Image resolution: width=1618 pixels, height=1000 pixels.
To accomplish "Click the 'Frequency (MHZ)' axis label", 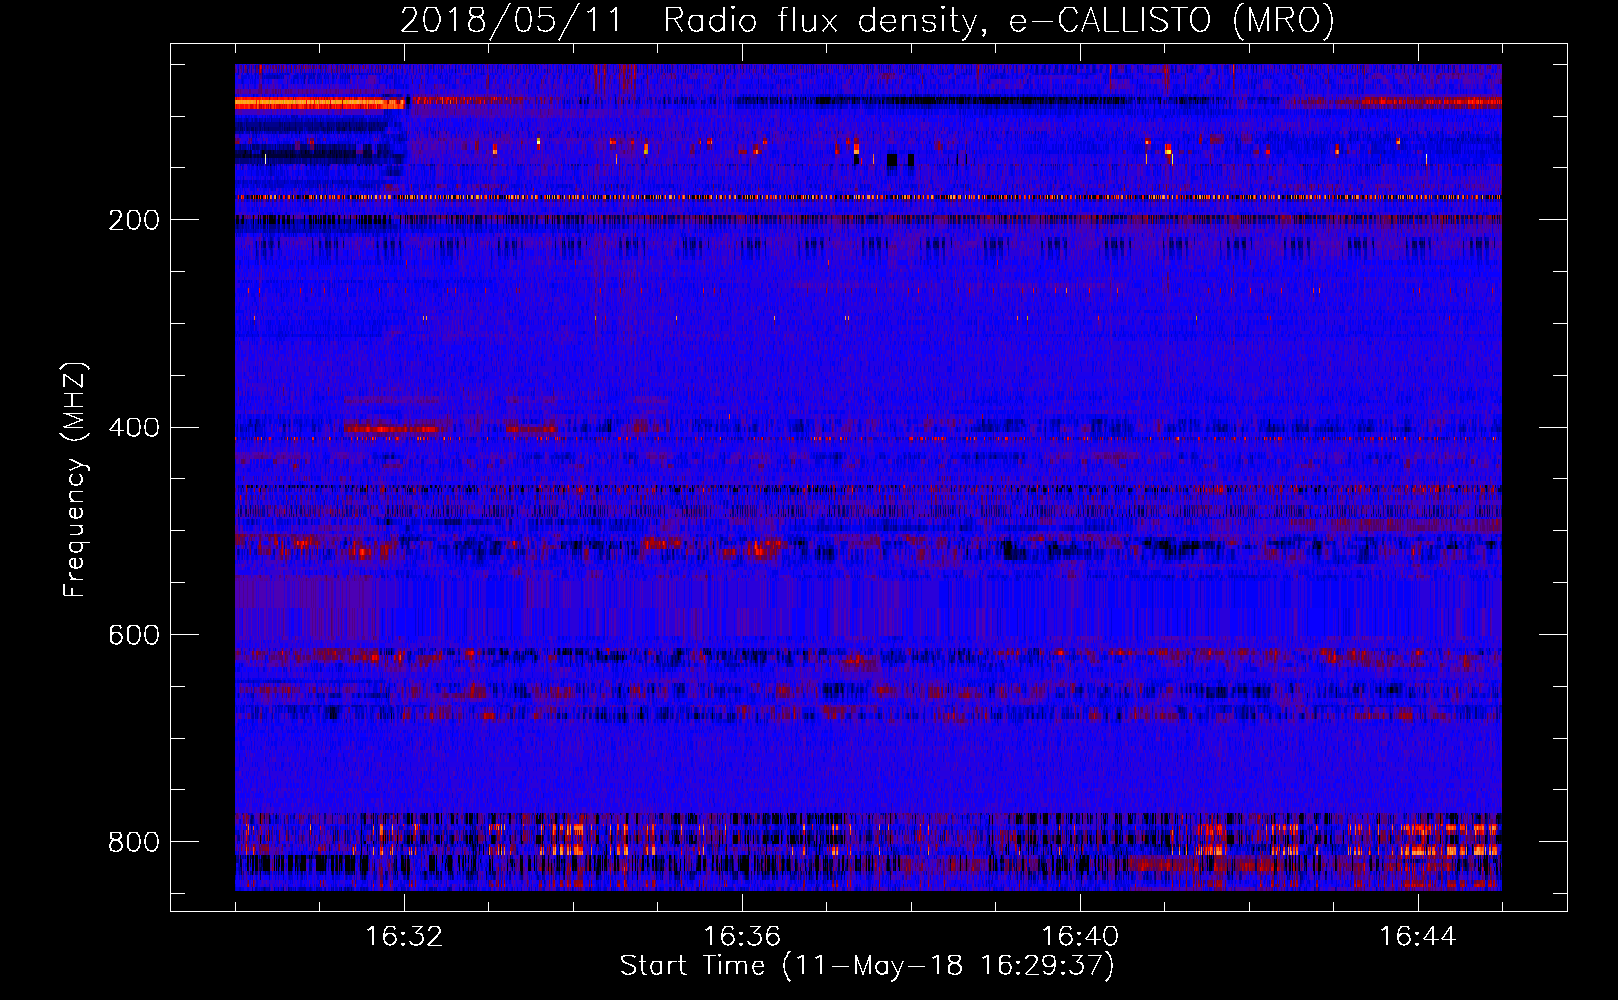I will tap(74, 479).
